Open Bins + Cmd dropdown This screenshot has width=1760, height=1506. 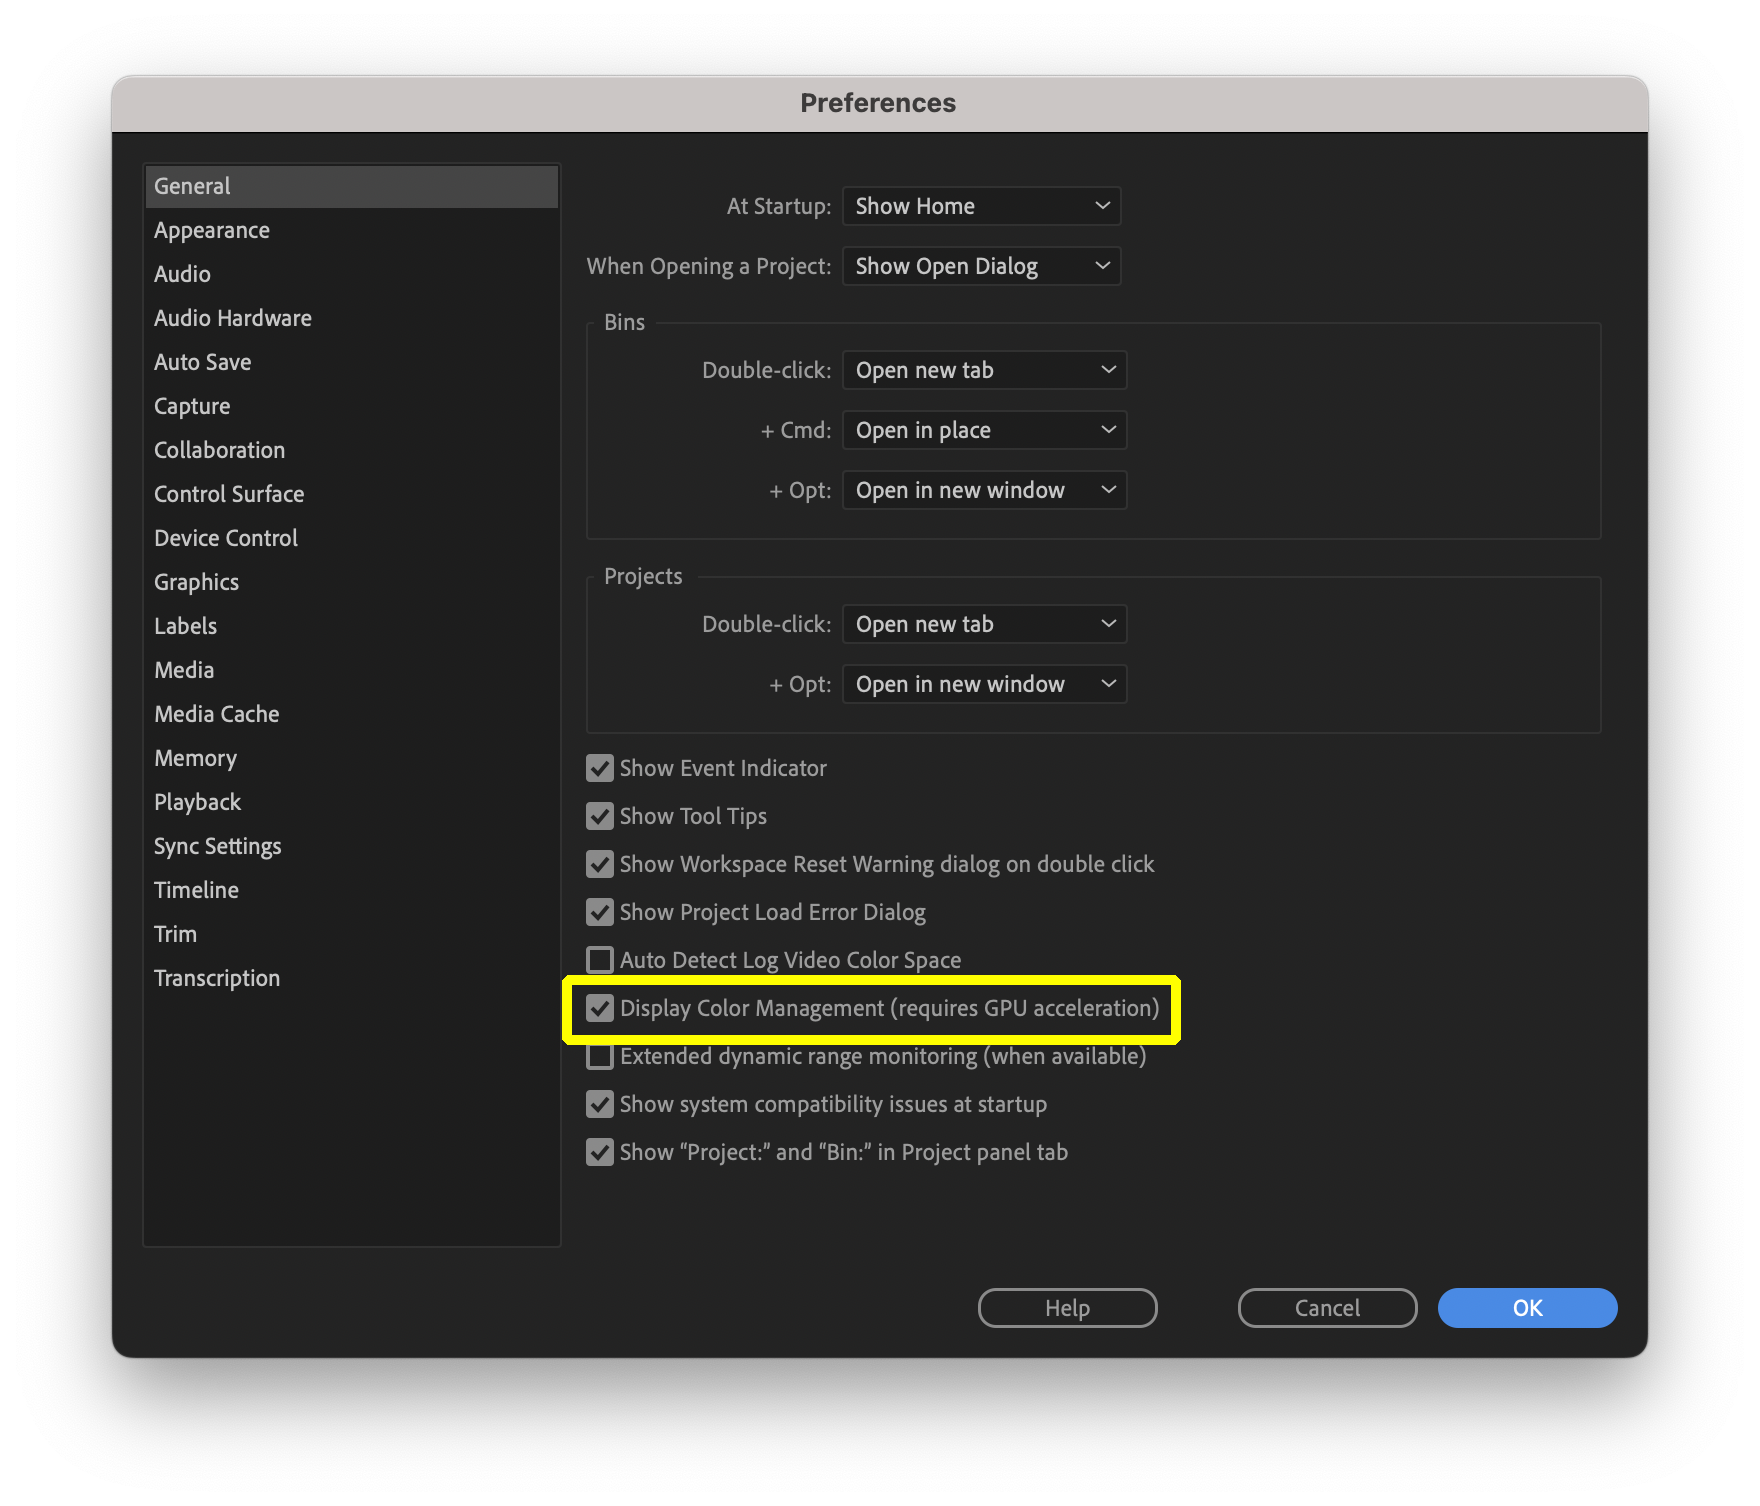(985, 430)
